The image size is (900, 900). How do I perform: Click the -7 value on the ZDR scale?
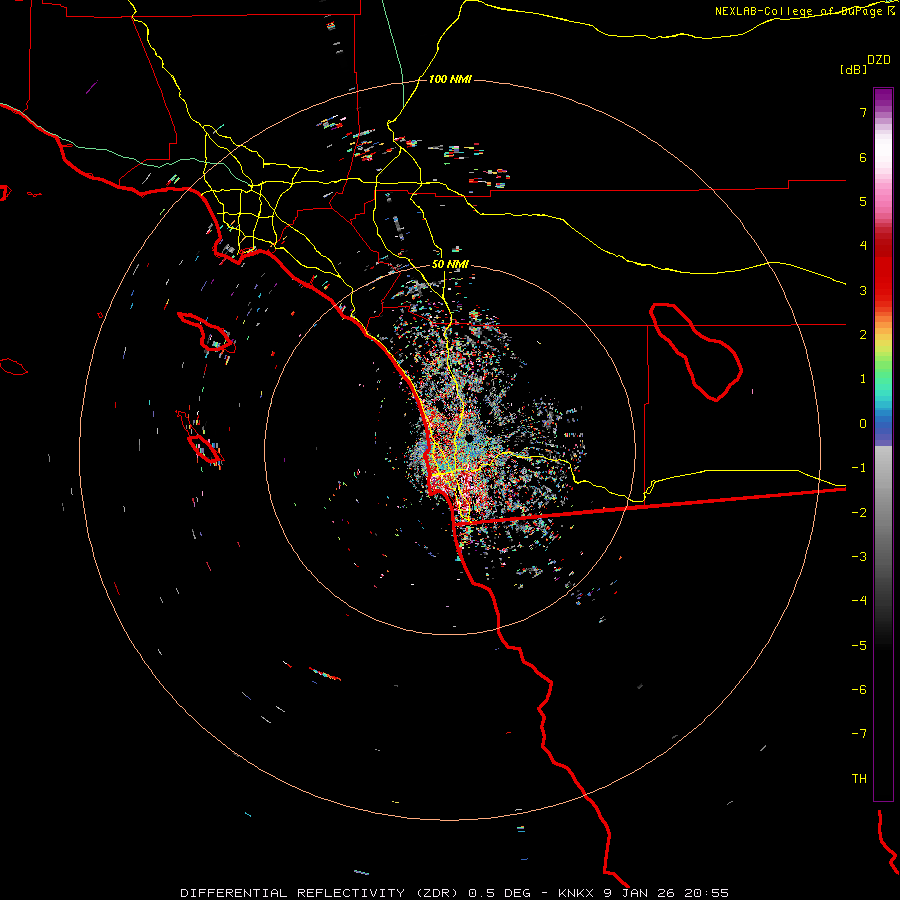click(x=859, y=734)
